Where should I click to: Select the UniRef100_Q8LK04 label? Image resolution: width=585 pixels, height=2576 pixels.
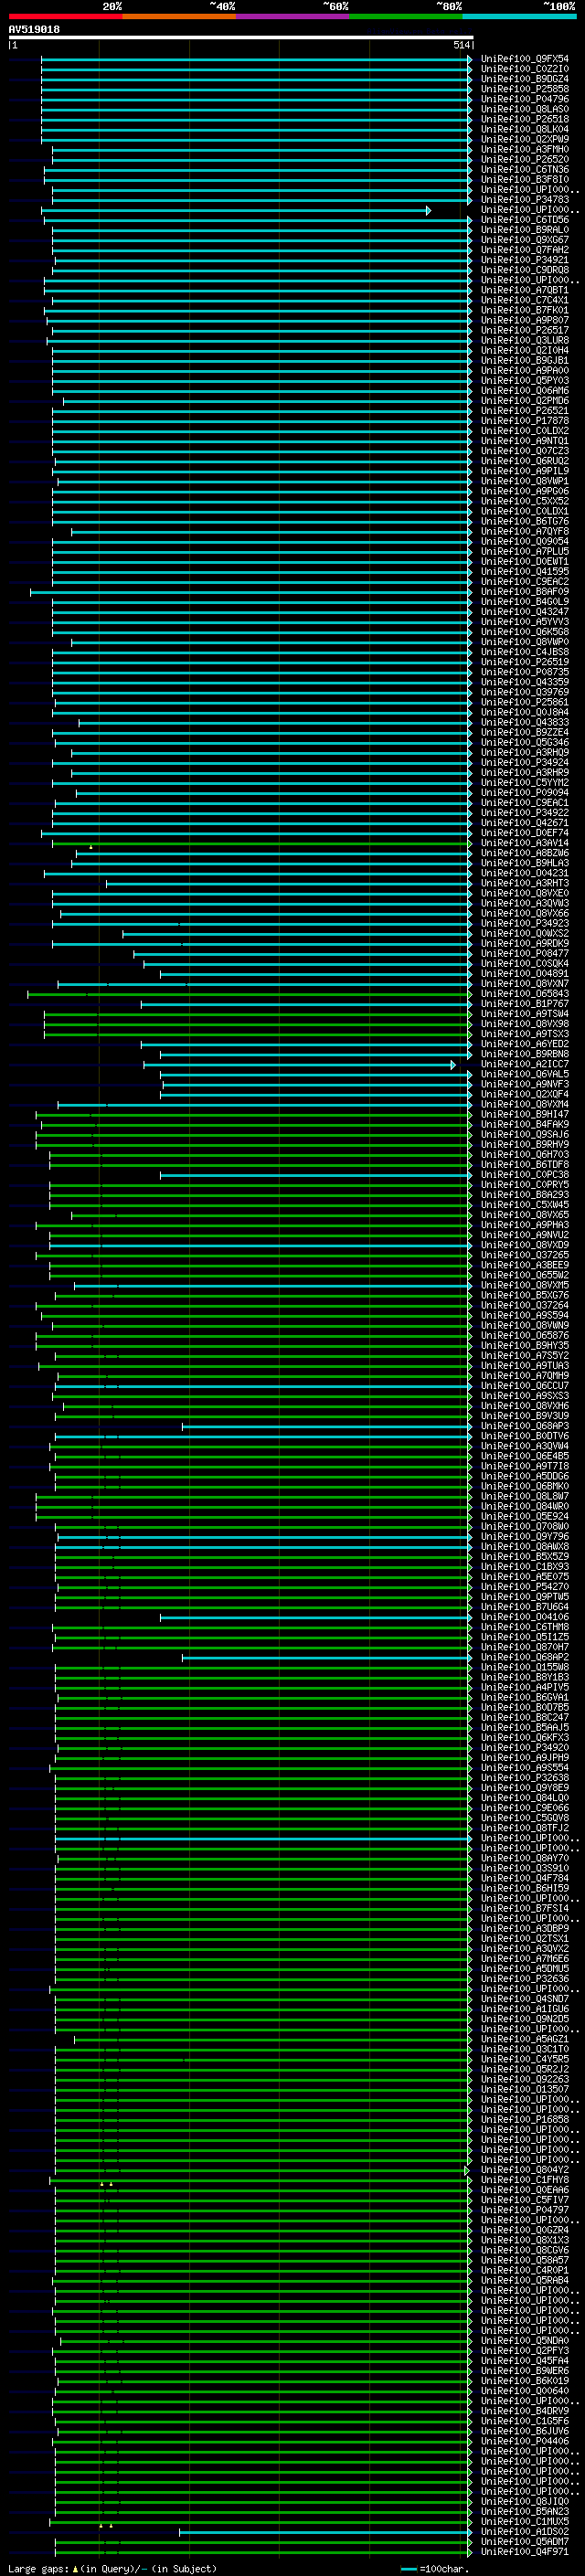[x=524, y=129]
